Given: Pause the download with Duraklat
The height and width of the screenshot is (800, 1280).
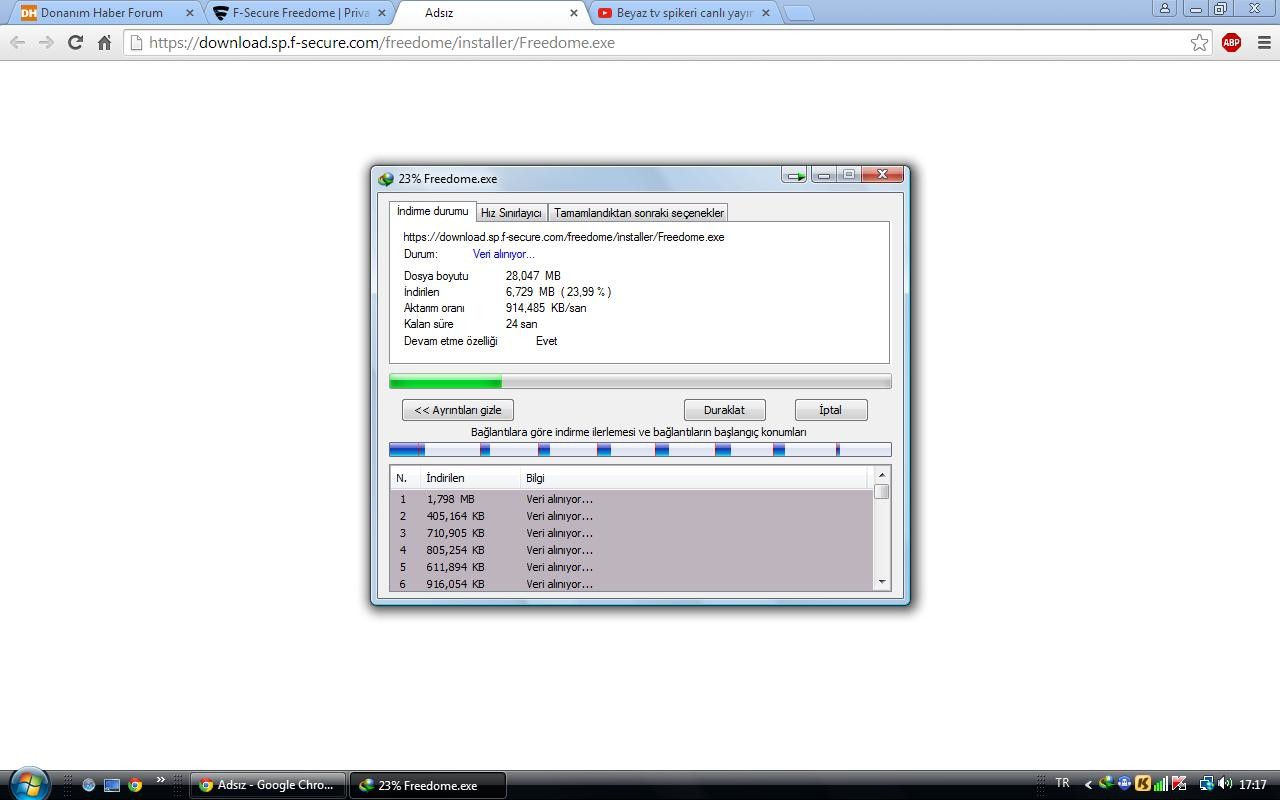Looking at the screenshot, I should [724, 410].
